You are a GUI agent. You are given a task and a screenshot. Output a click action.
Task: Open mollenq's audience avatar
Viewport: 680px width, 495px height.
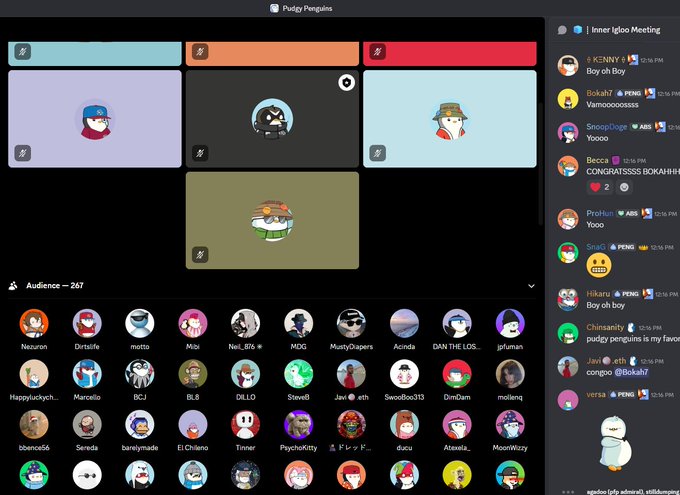(x=510, y=374)
